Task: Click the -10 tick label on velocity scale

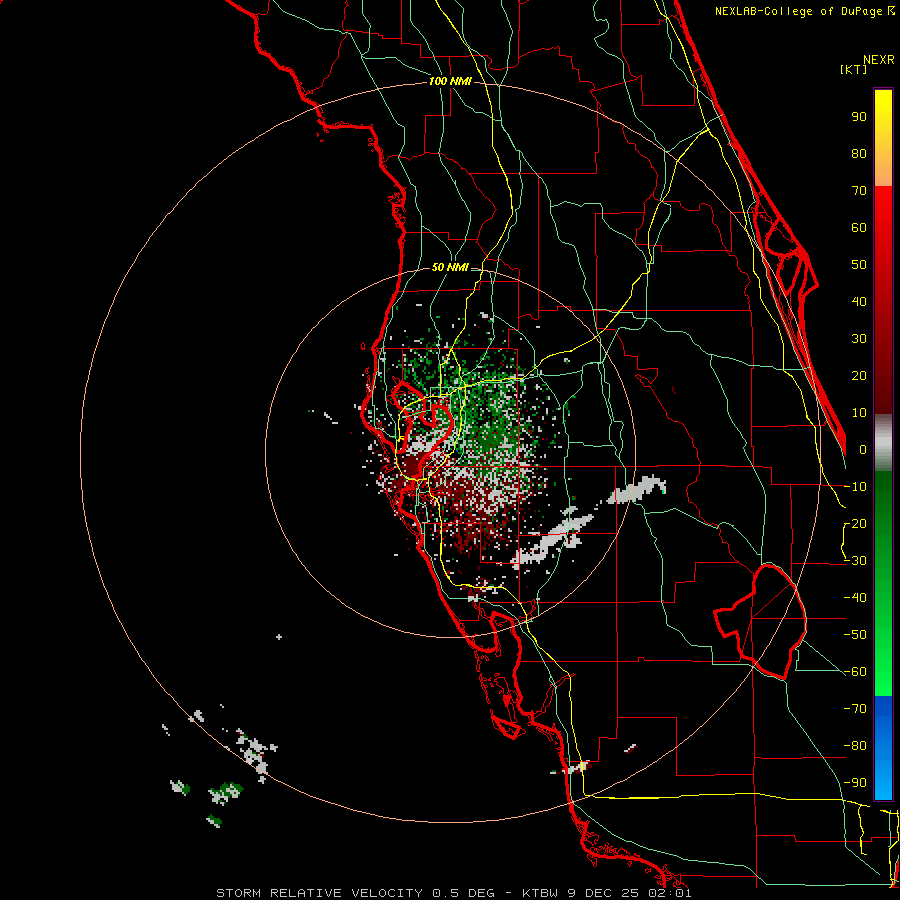Action: pos(855,487)
